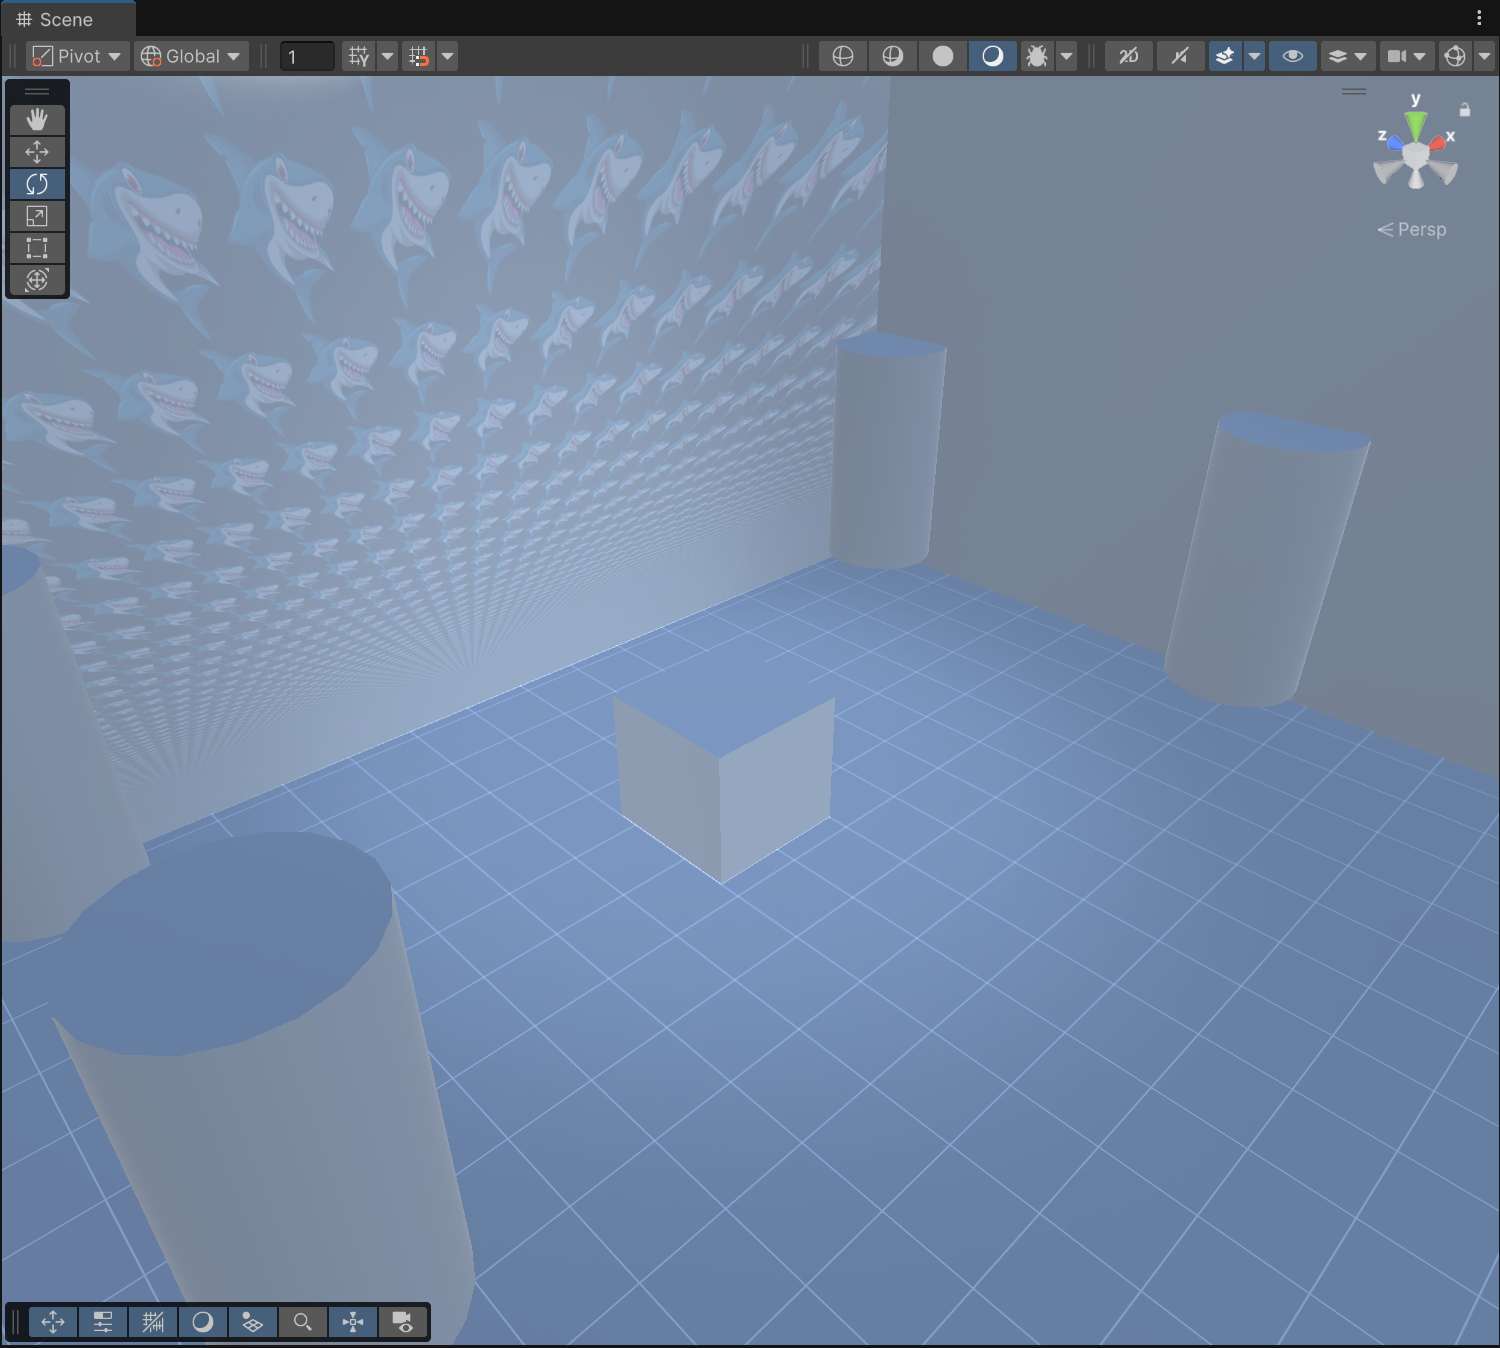Image resolution: width=1500 pixels, height=1348 pixels.
Task: Click the center cube of the orientation gizmo
Action: click(1416, 157)
